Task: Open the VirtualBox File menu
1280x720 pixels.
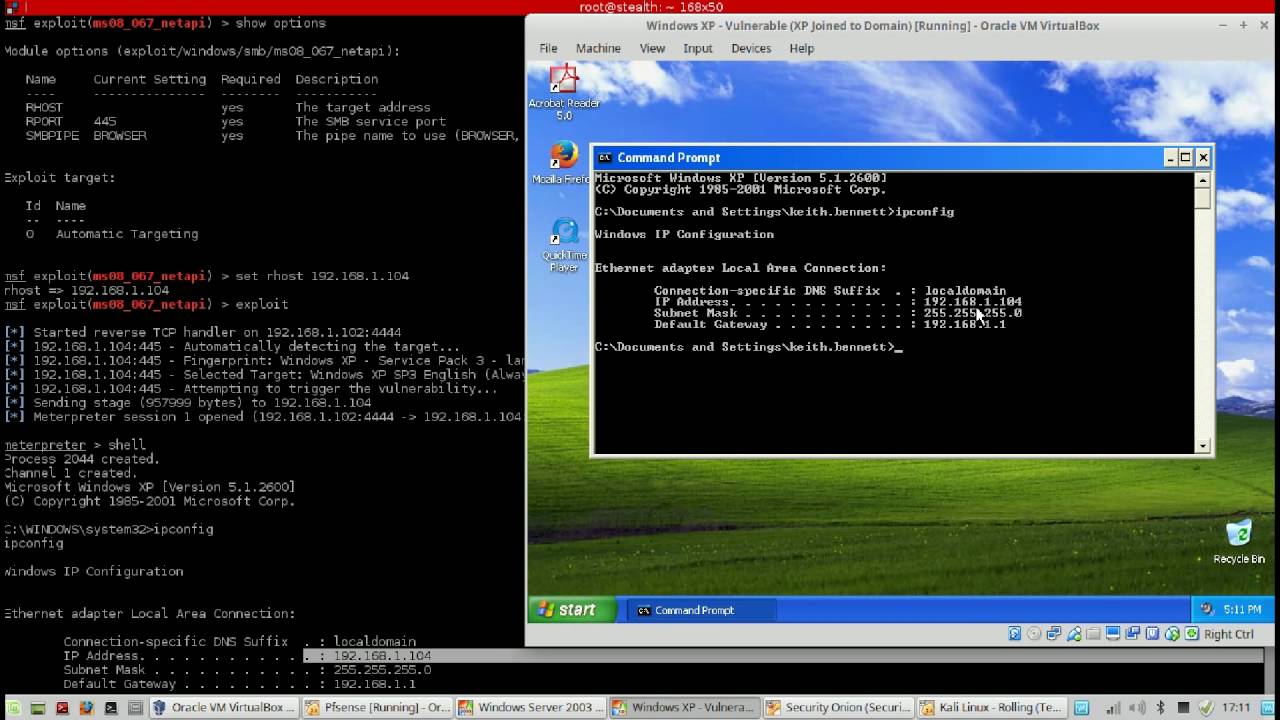Action: click(x=548, y=48)
